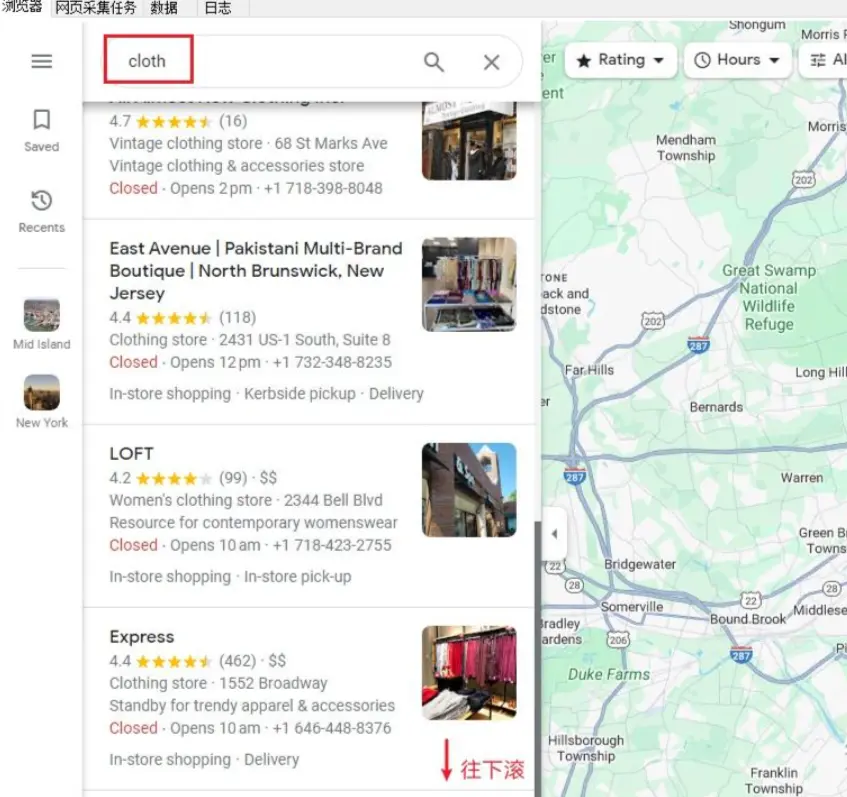847x797 pixels.
Task: Click Bernards on the map
Action: tap(716, 407)
